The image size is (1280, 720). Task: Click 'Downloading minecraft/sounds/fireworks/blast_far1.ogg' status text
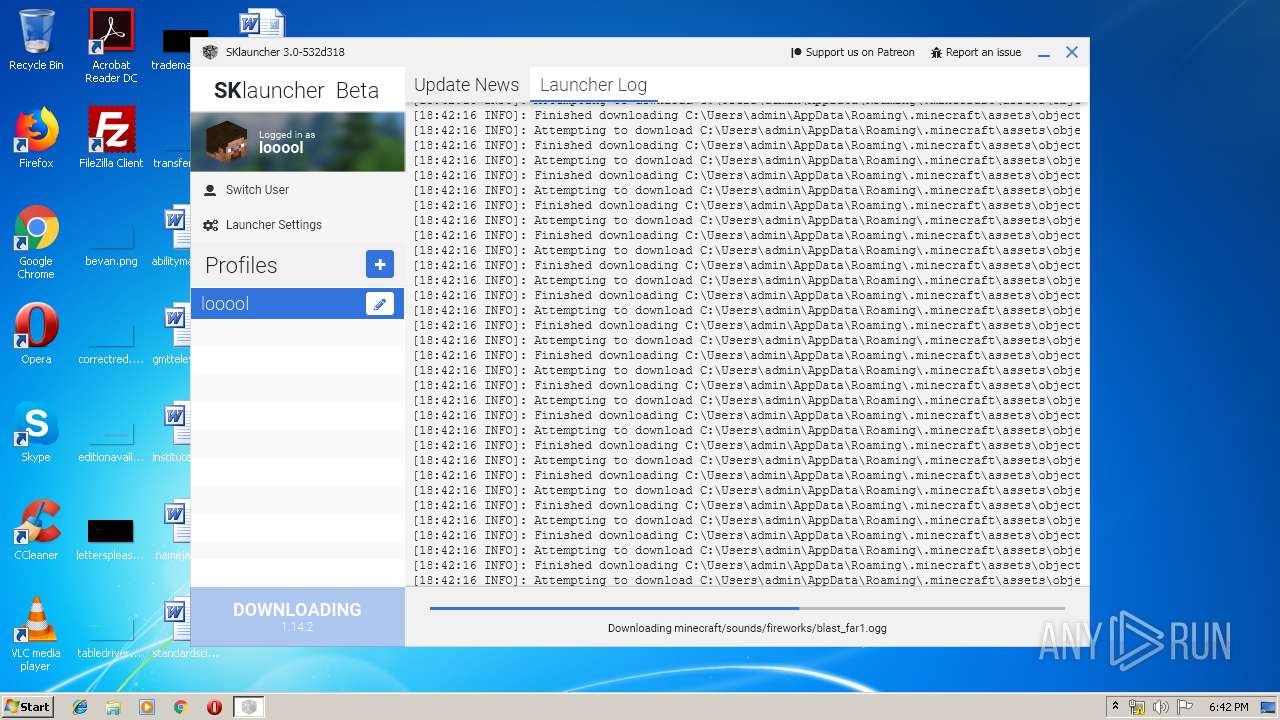point(747,628)
